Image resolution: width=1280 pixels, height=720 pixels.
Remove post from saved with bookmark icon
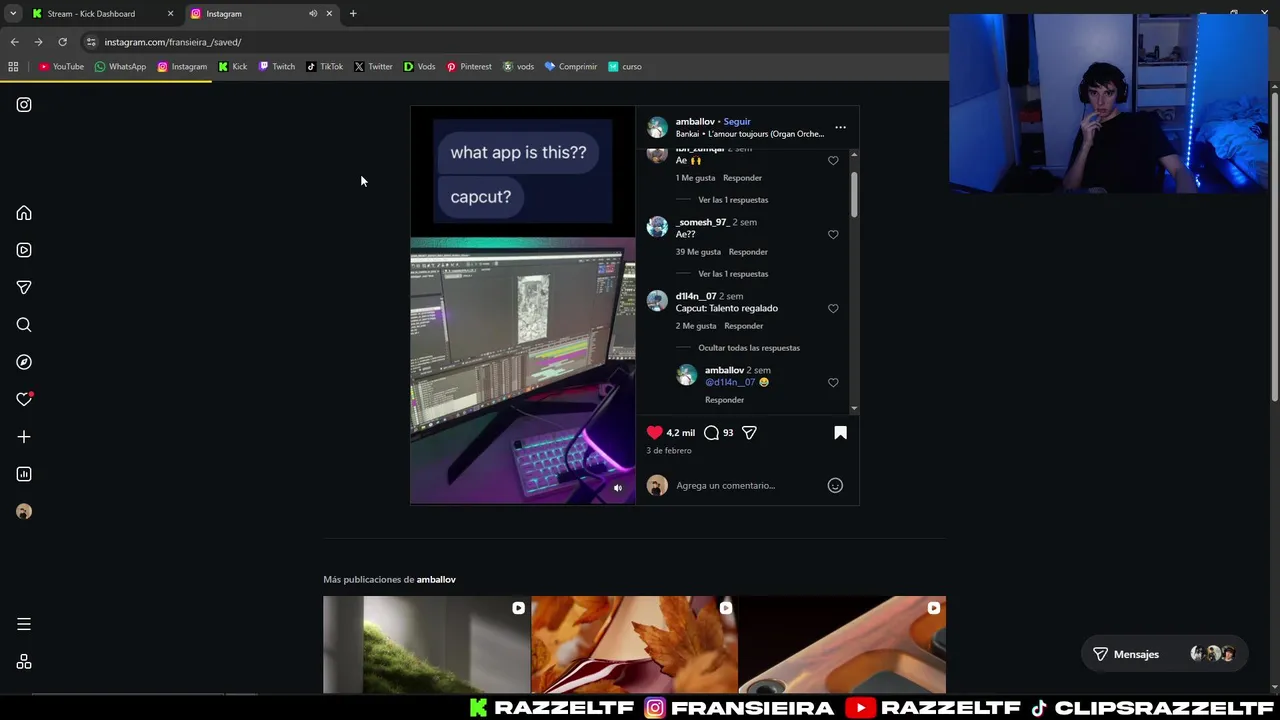(840, 433)
